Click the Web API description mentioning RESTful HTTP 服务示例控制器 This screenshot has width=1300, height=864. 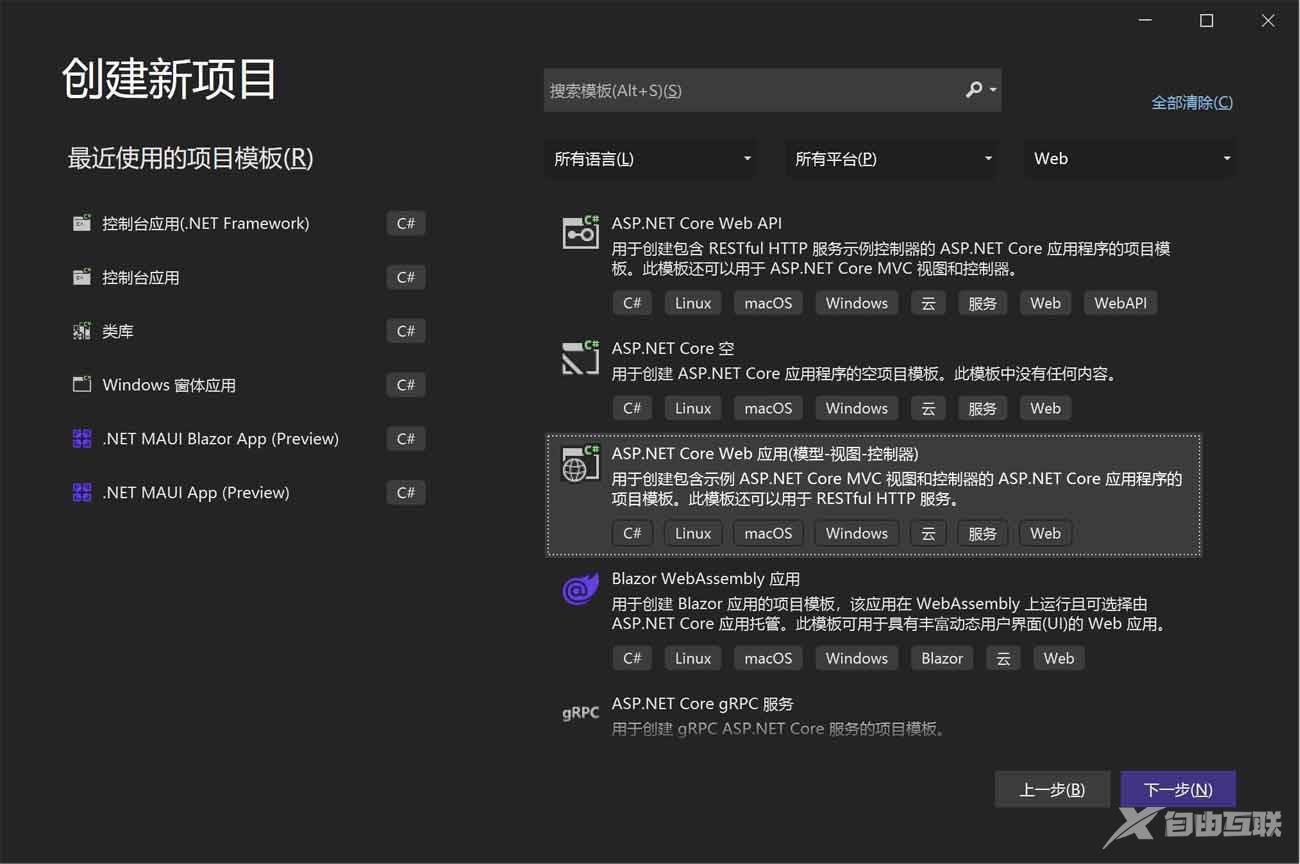891,259
